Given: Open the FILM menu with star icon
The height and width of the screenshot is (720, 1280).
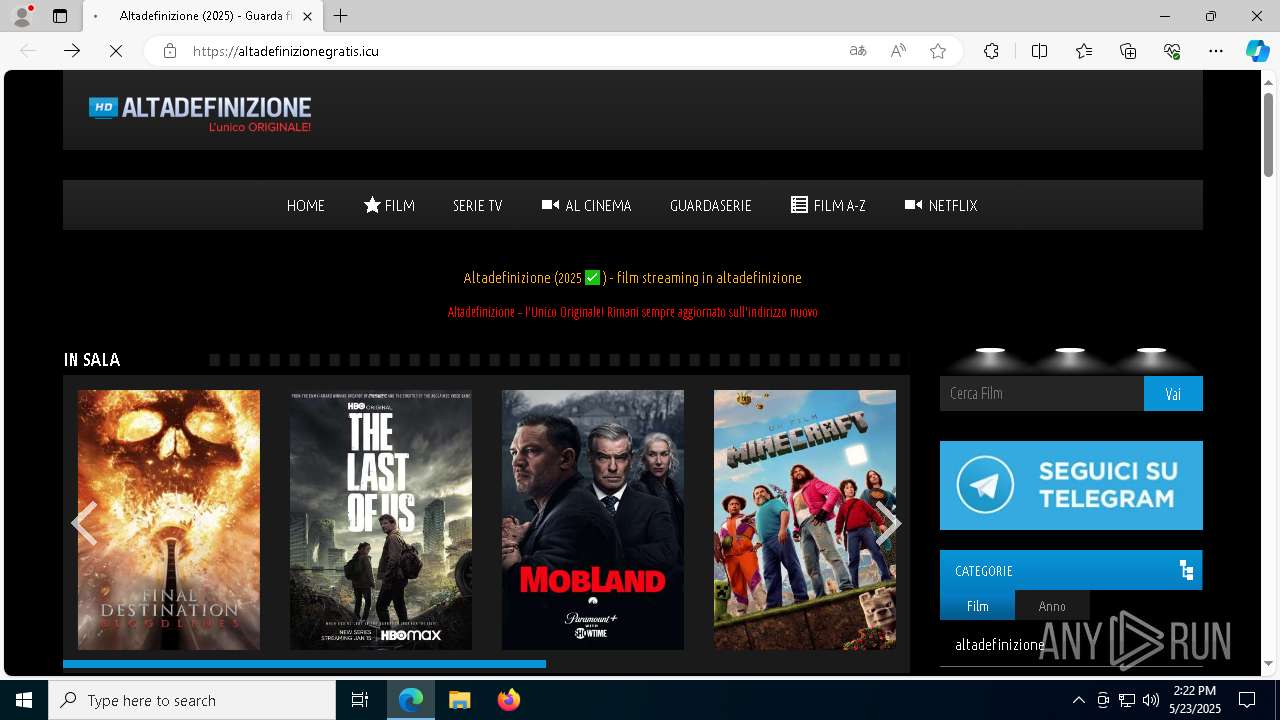Looking at the screenshot, I should (389, 205).
